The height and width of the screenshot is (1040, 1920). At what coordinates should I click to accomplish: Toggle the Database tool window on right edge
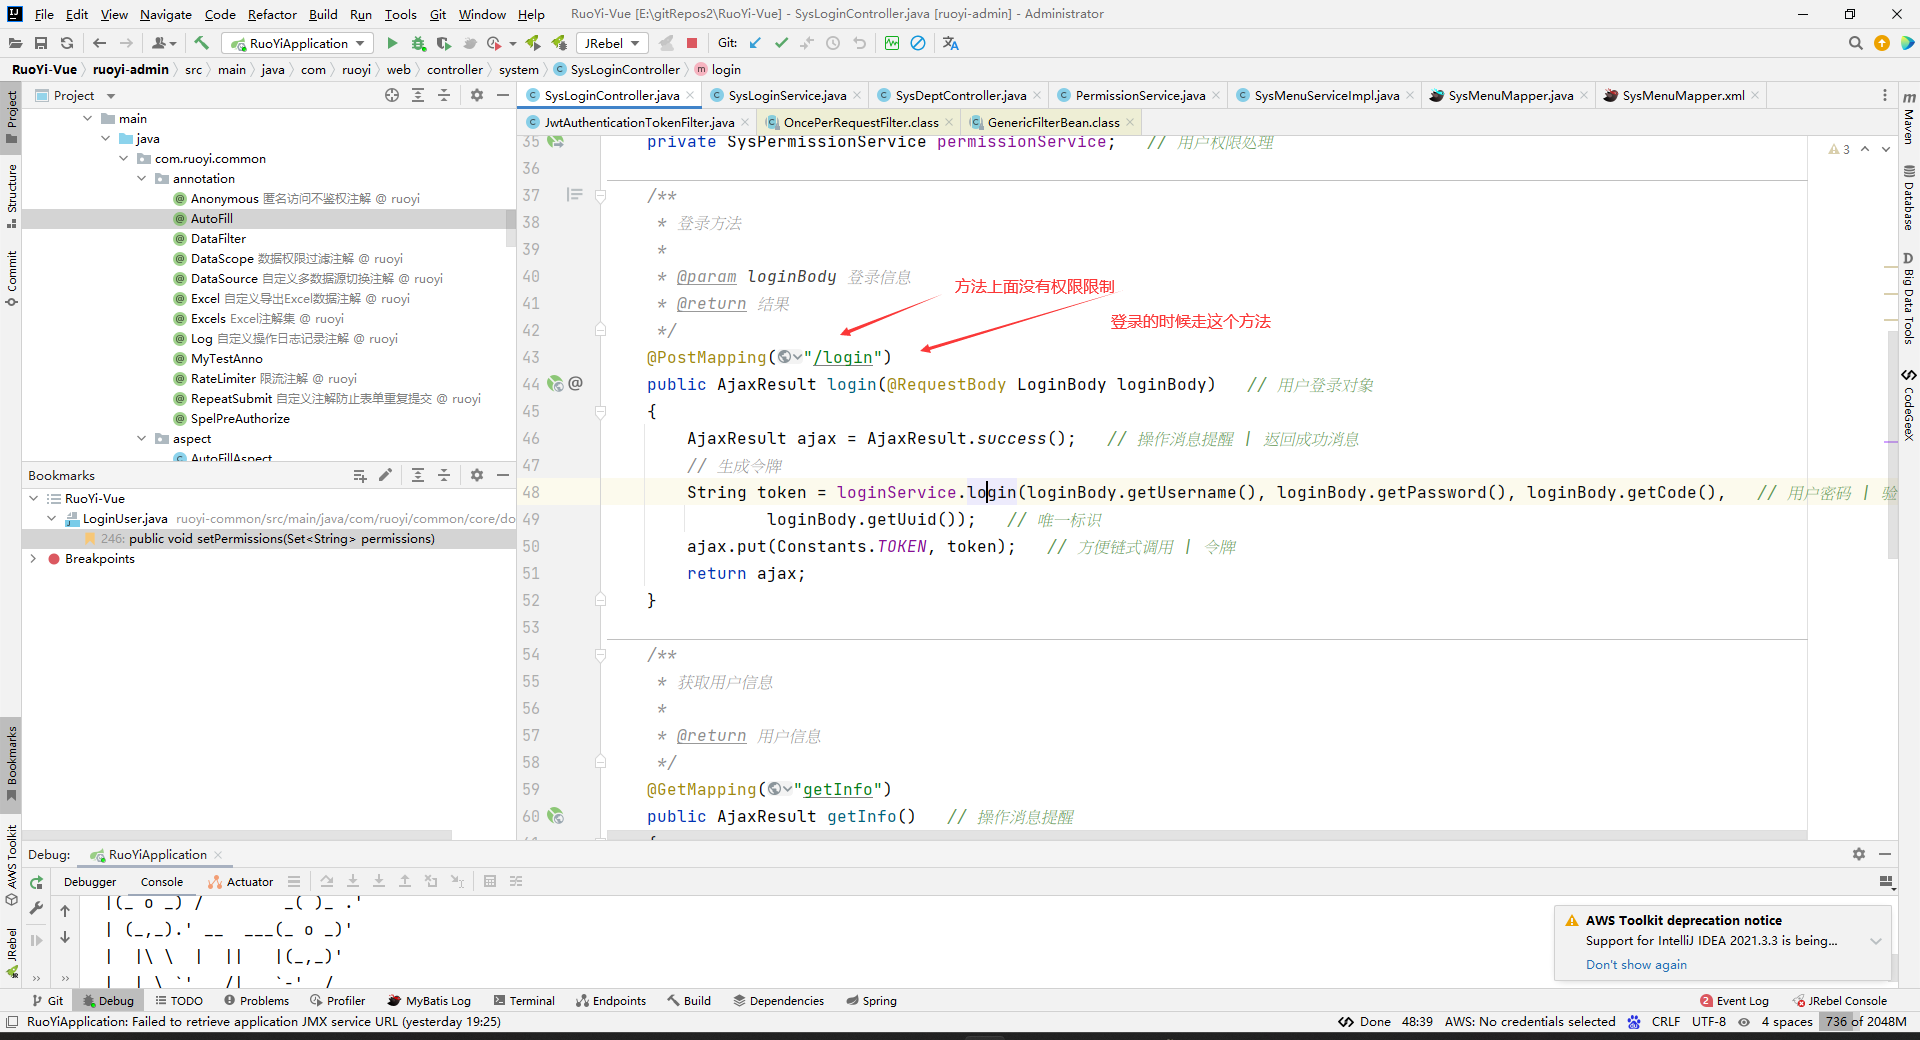(x=1909, y=198)
